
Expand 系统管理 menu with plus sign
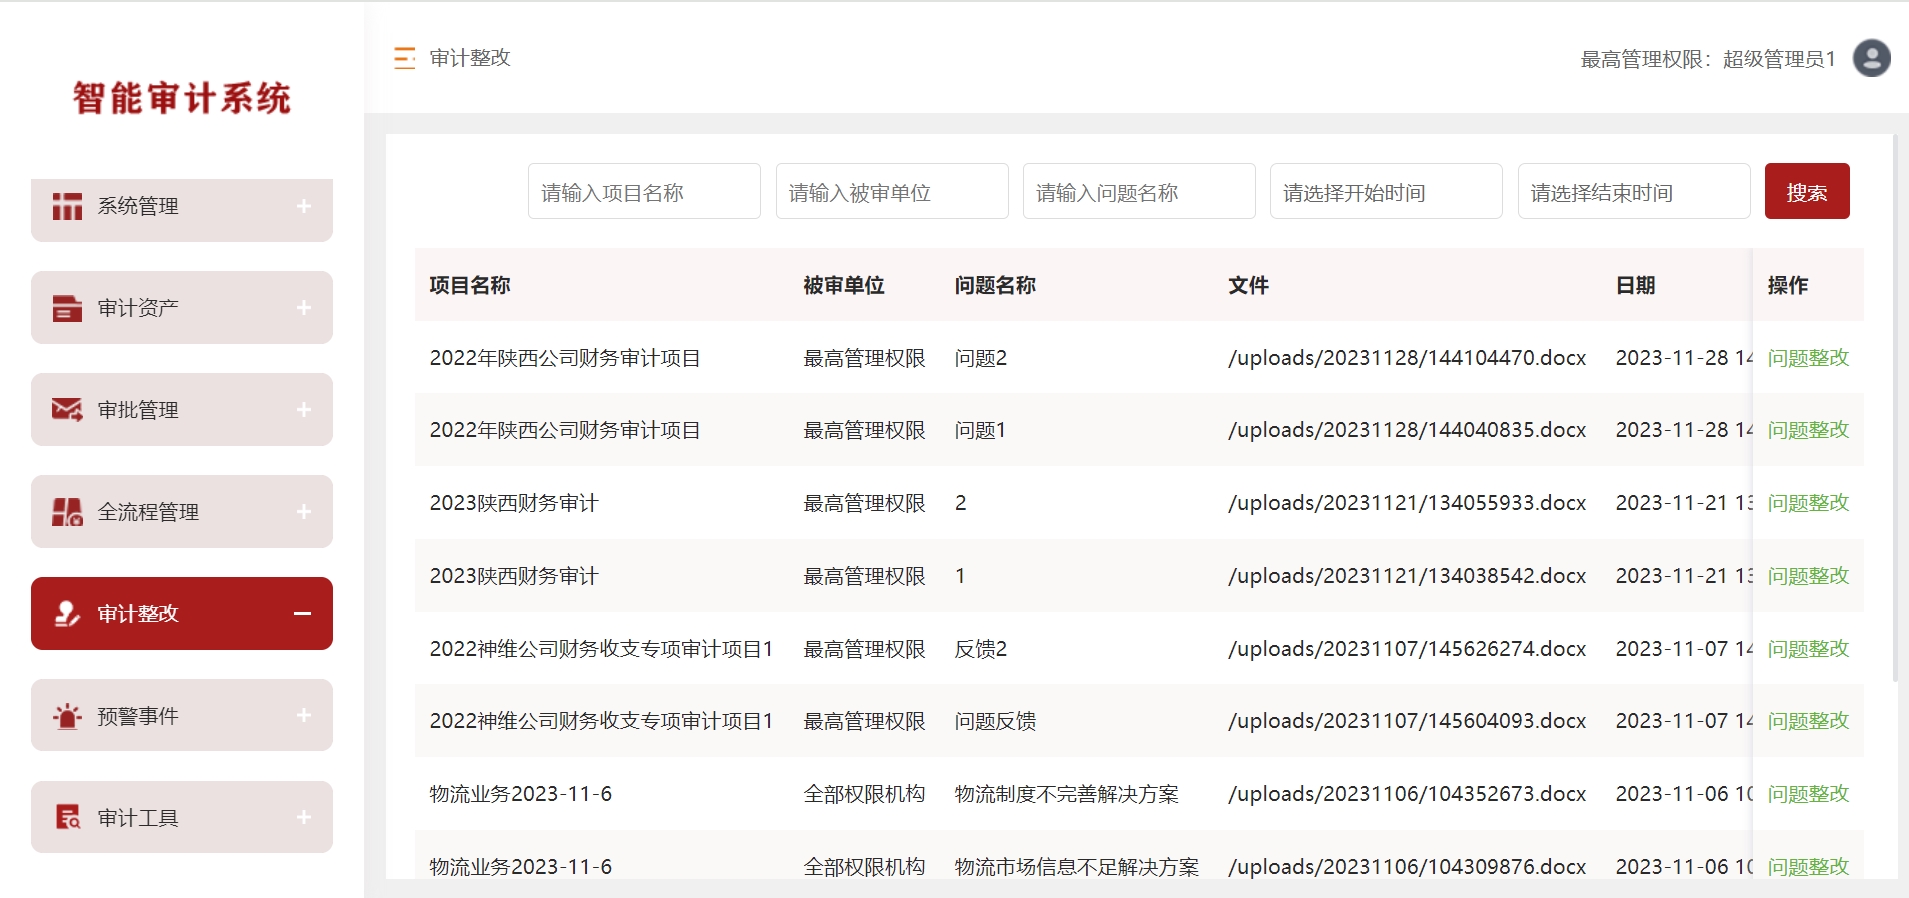coord(304,206)
